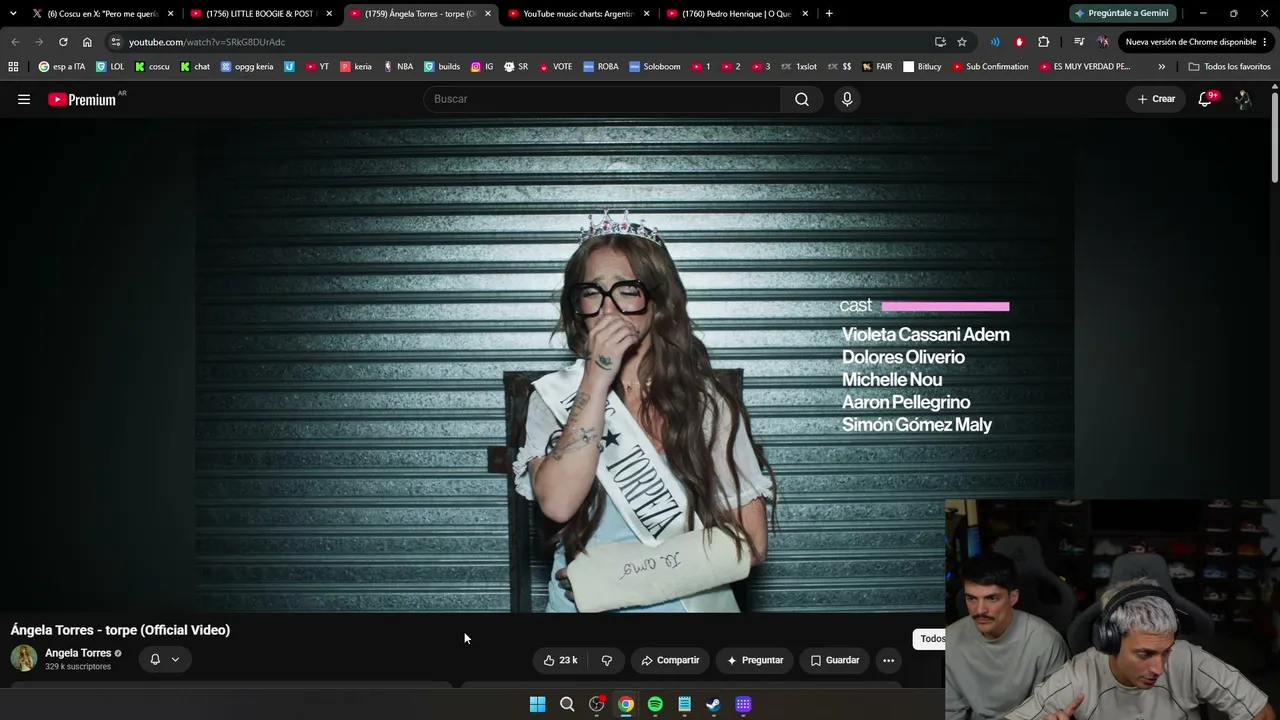
Task: Open the opgg keria bookmark
Action: (x=247, y=67)
